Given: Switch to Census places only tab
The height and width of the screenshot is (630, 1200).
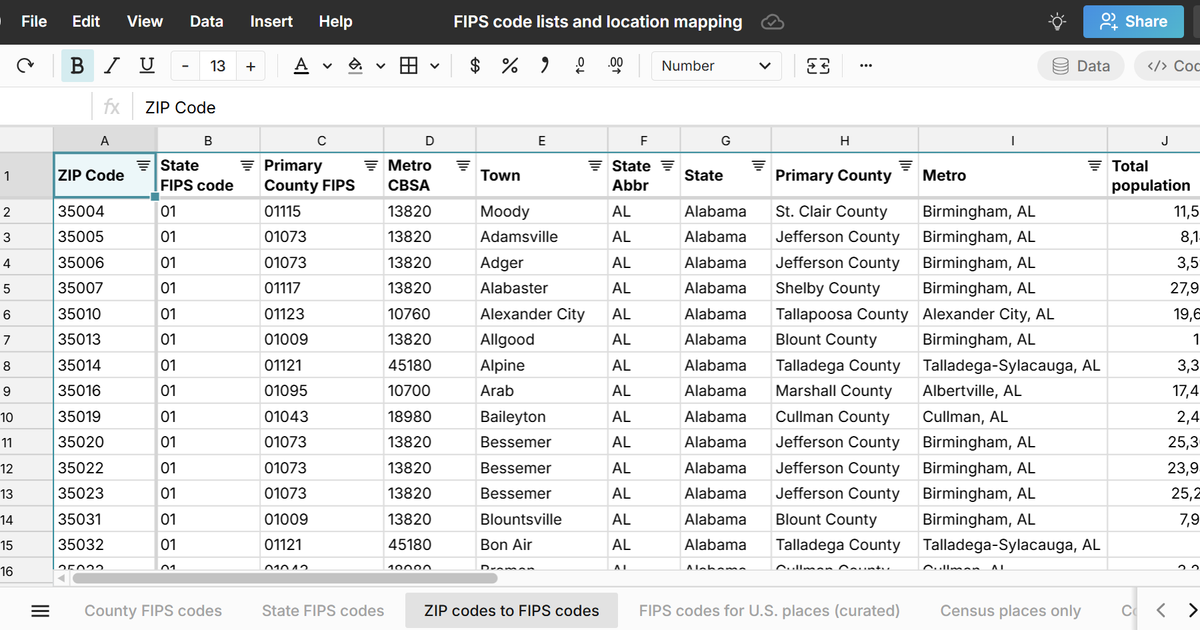Looking at the screenshot, I should click(x=1010, y=611).
